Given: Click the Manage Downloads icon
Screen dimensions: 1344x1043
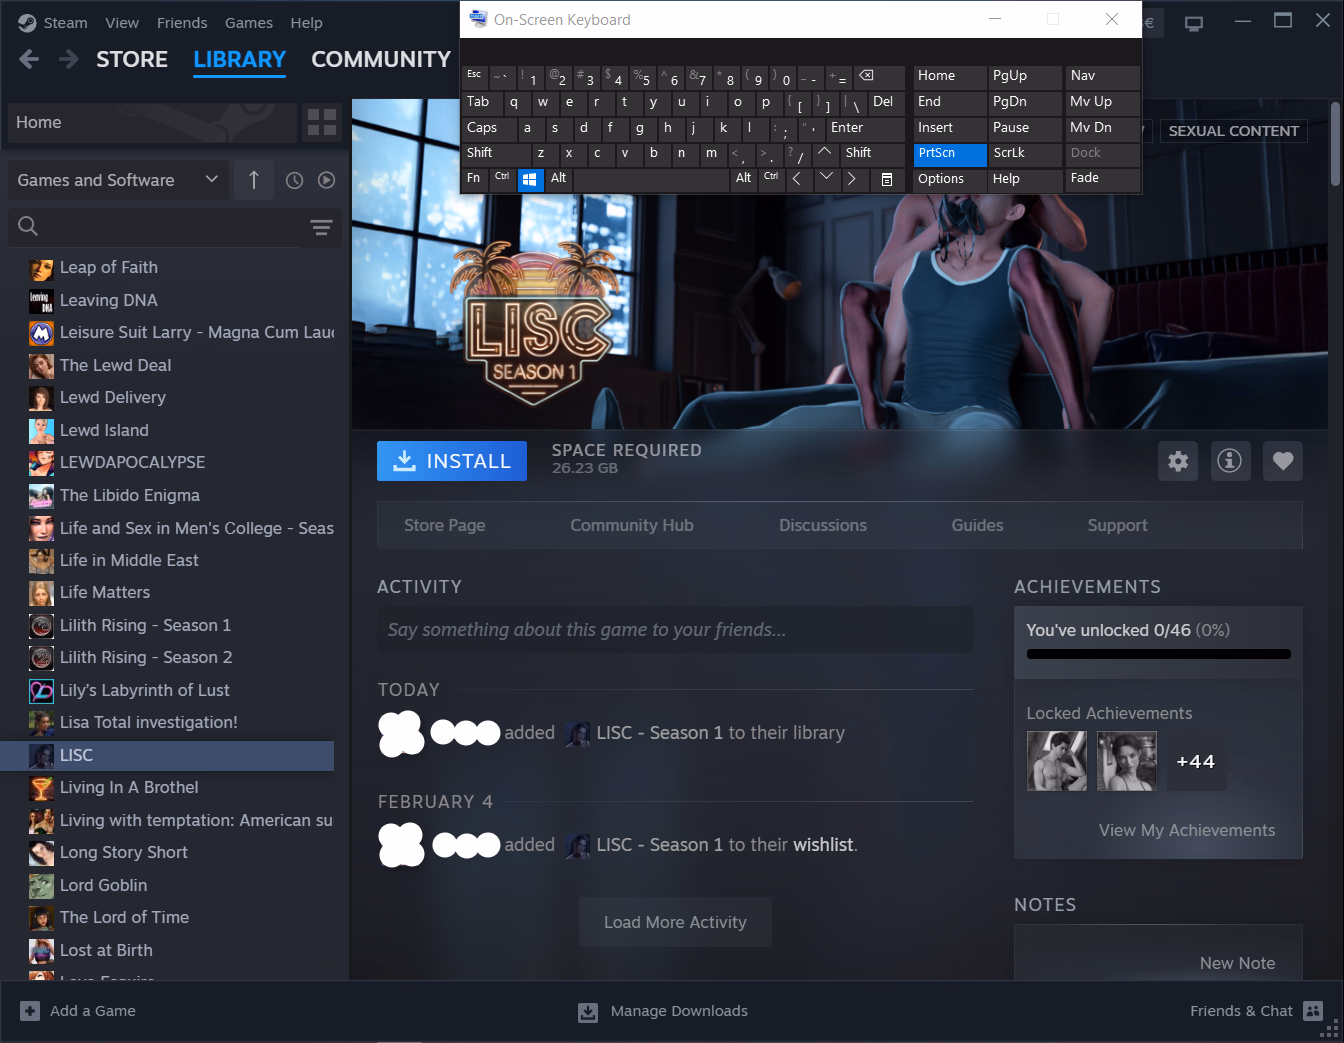Looking at the screenshot, I should pos(588,1012).
